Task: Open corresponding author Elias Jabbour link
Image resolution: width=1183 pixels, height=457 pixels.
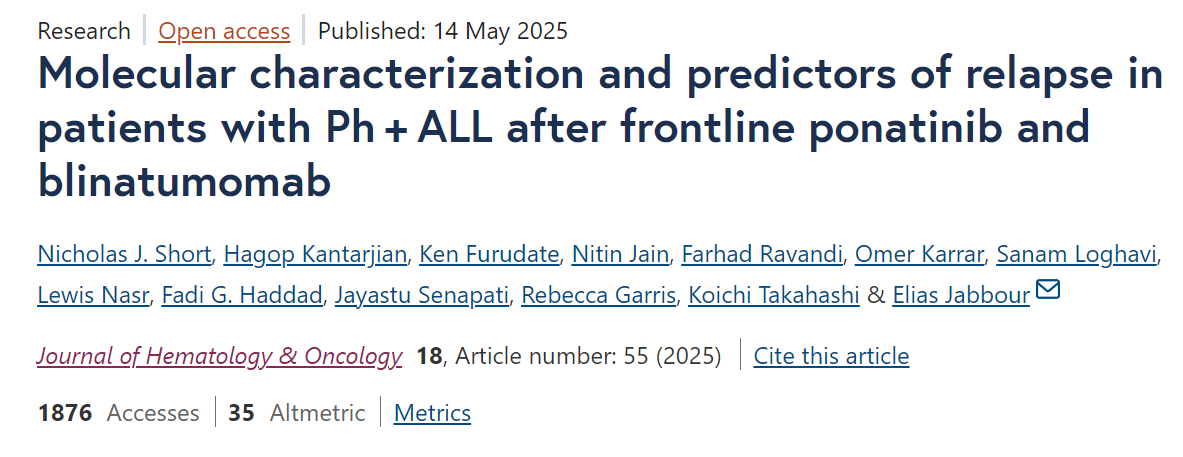Action: (961, 296)
